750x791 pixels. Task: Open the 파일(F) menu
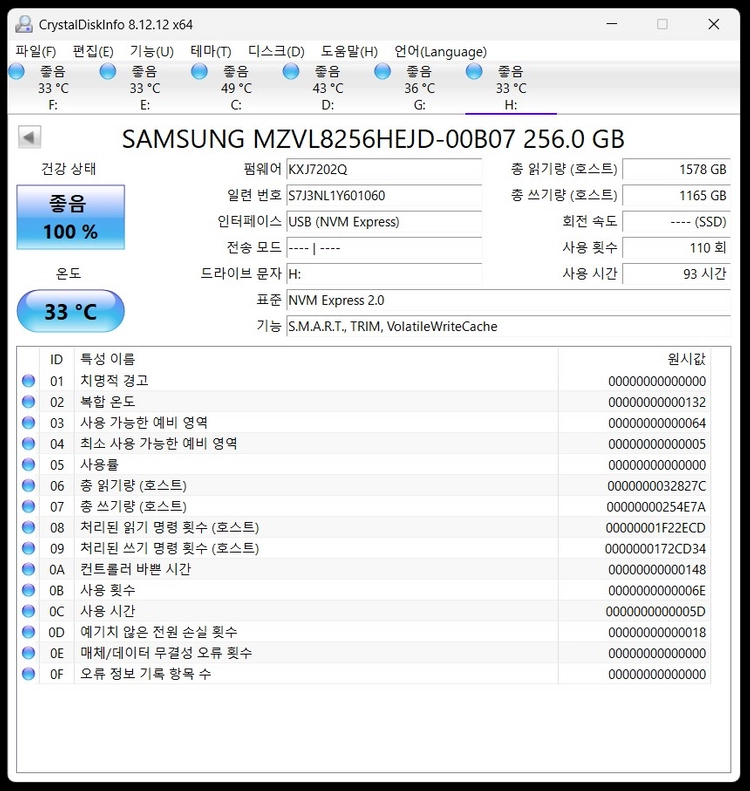point(35,51)
